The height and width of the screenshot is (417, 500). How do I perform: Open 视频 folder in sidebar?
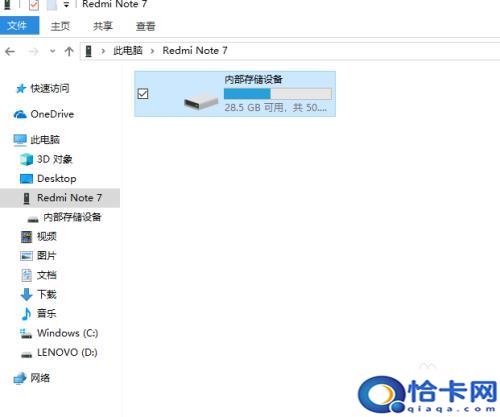(x=47, y=236)
